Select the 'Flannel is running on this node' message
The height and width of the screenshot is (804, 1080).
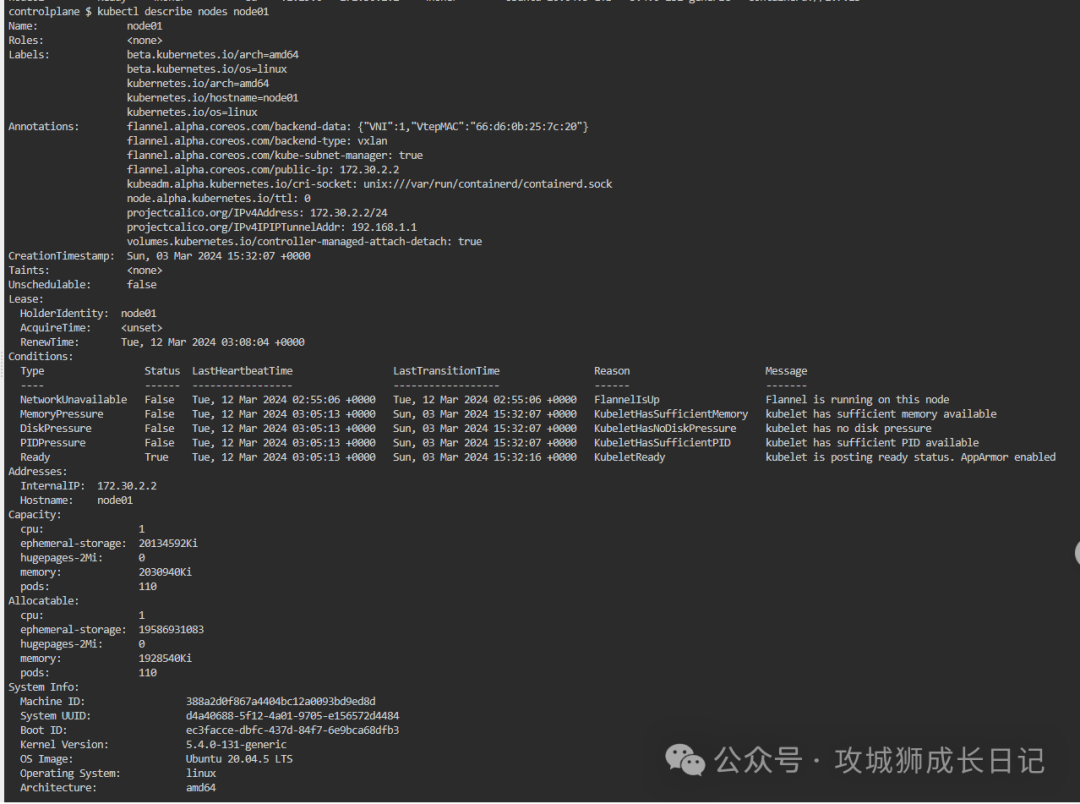tap(857, 400)
